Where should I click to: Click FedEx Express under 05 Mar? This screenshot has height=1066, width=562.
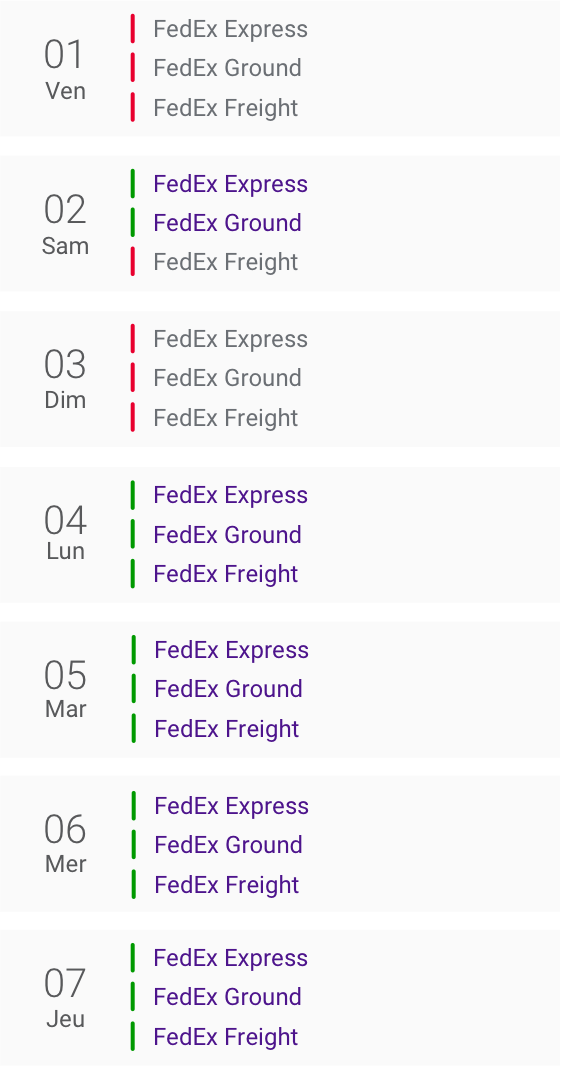[231, 650]
